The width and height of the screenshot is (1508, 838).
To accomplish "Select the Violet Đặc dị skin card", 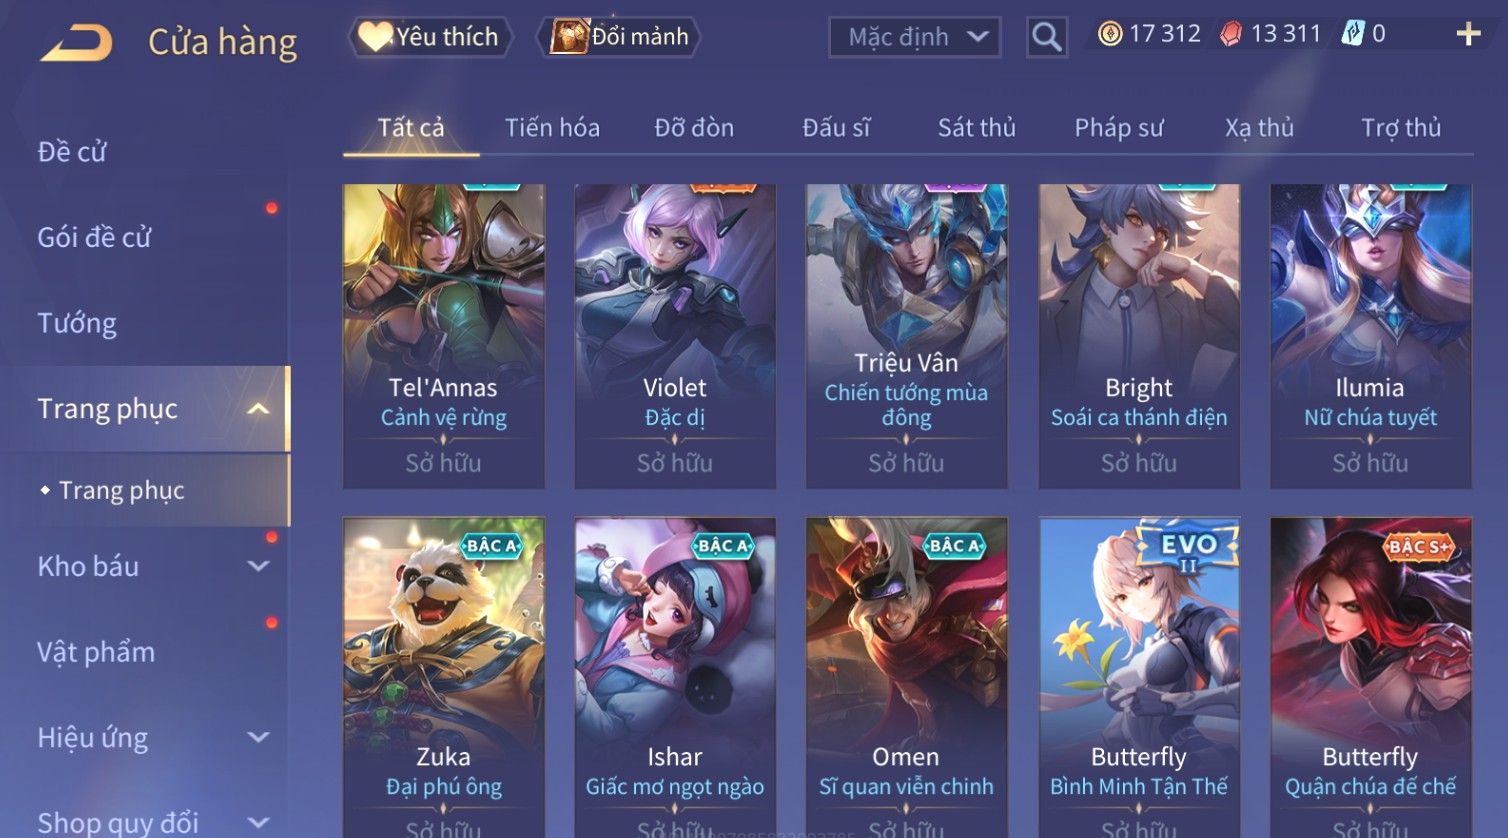I will click(x=675, y=336).
